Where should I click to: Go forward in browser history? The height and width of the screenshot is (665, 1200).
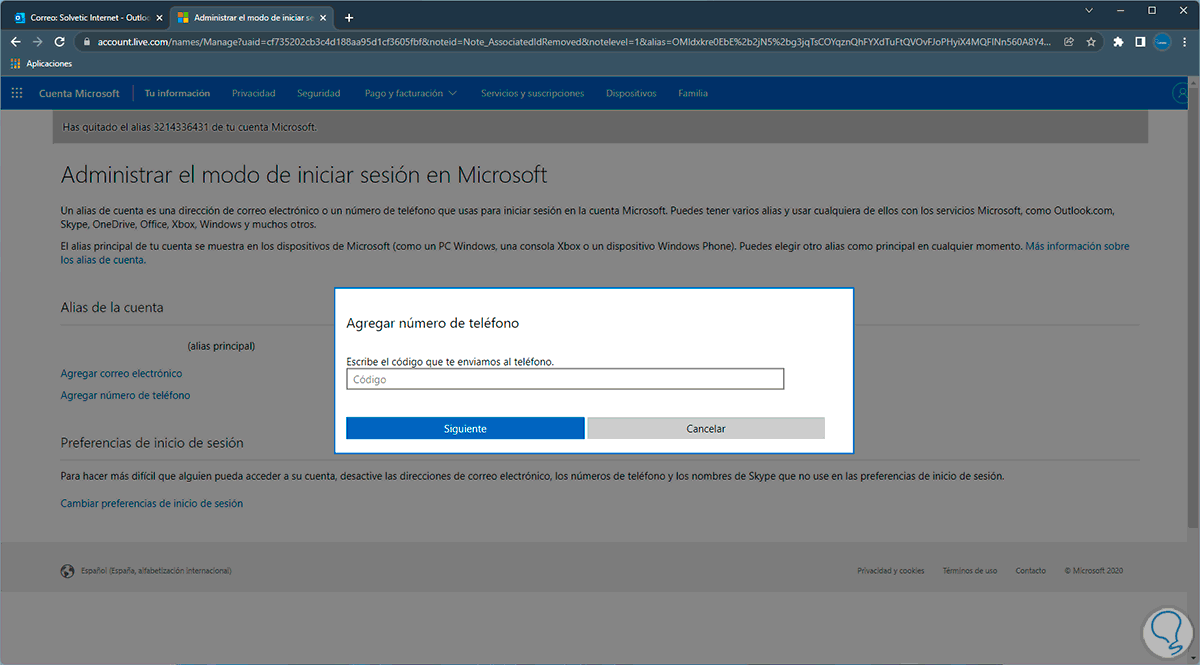click(38, 42)
